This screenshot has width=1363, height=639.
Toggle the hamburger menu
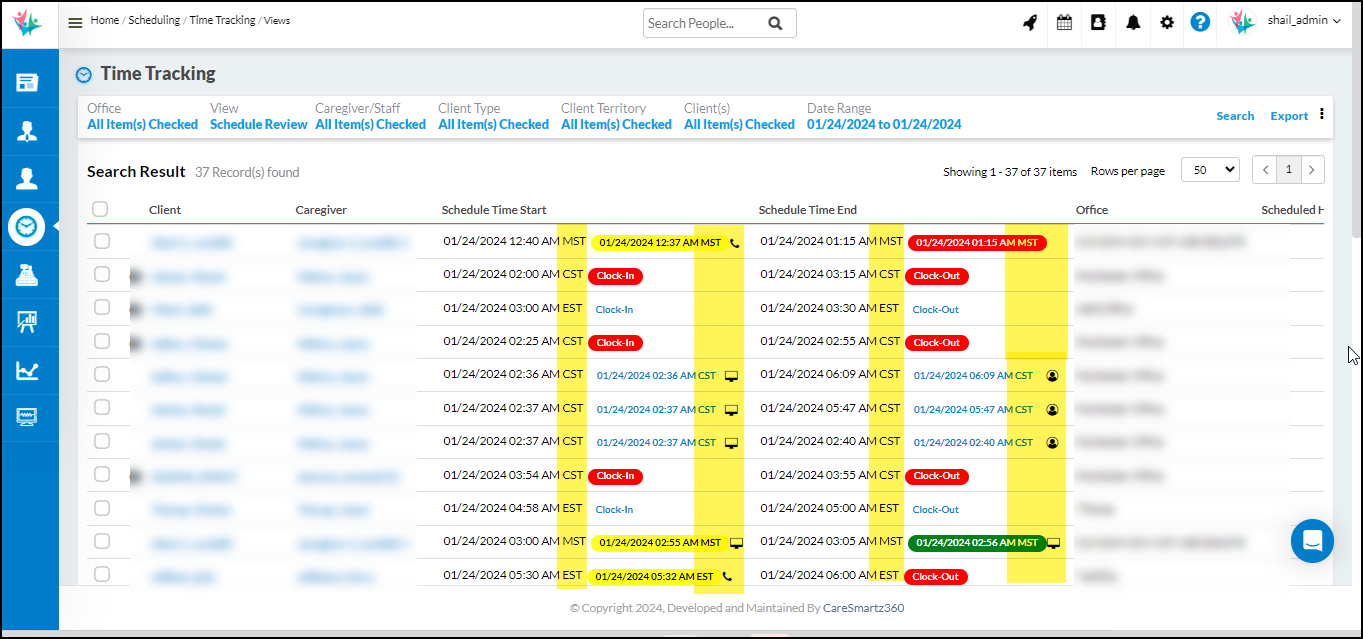(75, 22)
